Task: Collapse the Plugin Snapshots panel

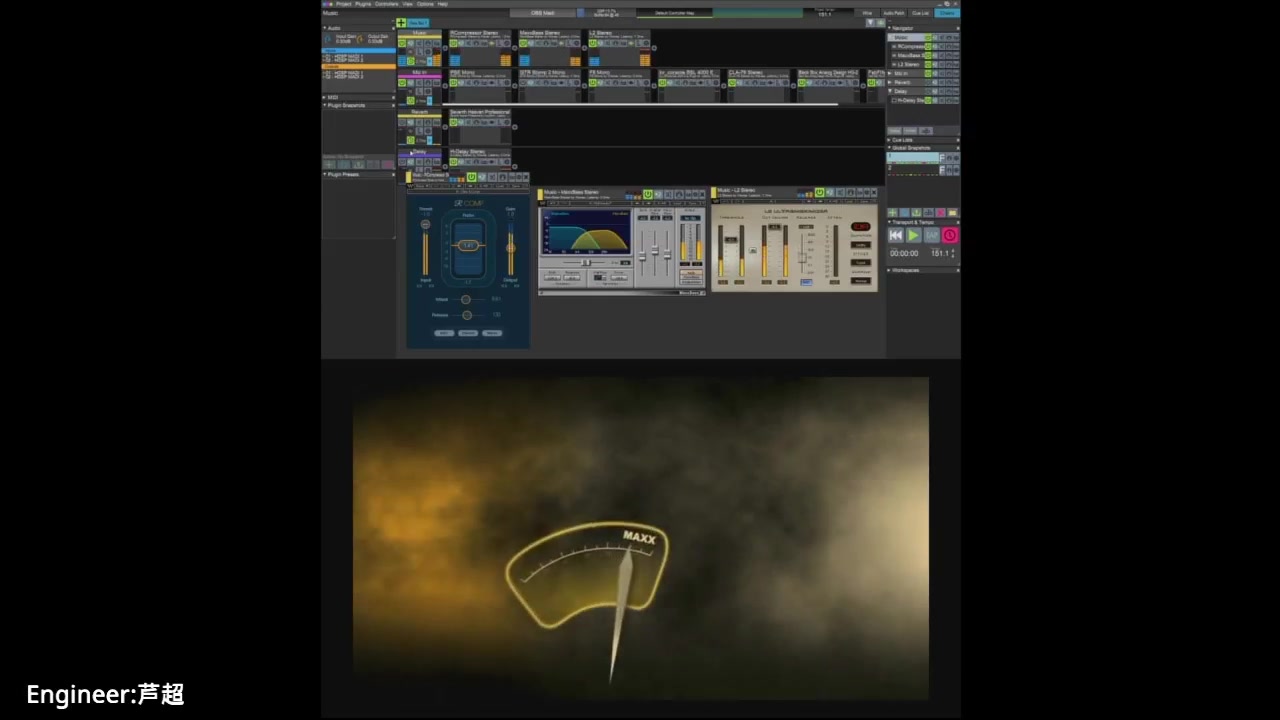Action: (x=324, y=105)
